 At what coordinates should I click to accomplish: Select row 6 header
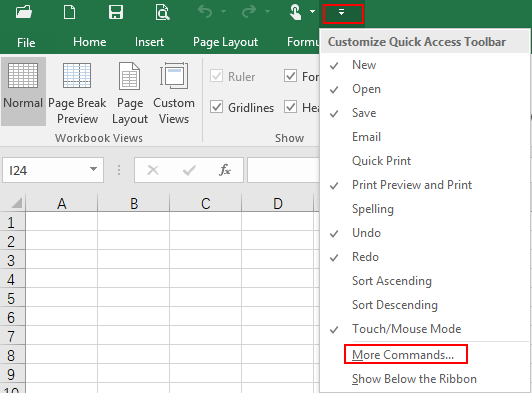click(12, 317)
